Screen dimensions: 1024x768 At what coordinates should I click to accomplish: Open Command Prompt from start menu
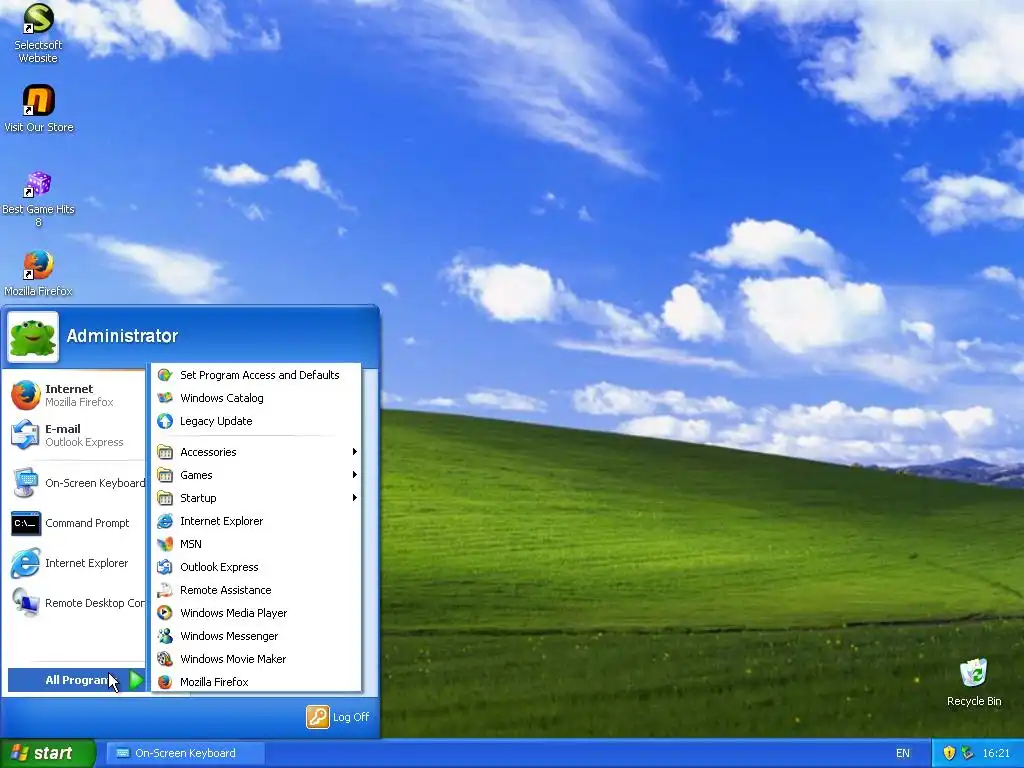click(74, 523)
